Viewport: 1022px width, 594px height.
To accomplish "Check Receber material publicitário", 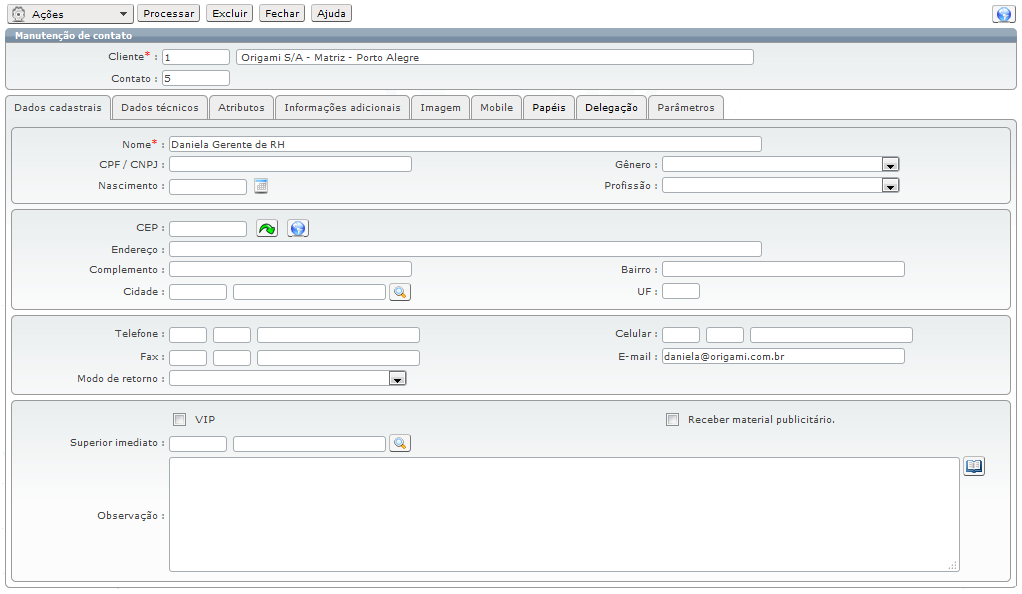I will tap(672, 419).
